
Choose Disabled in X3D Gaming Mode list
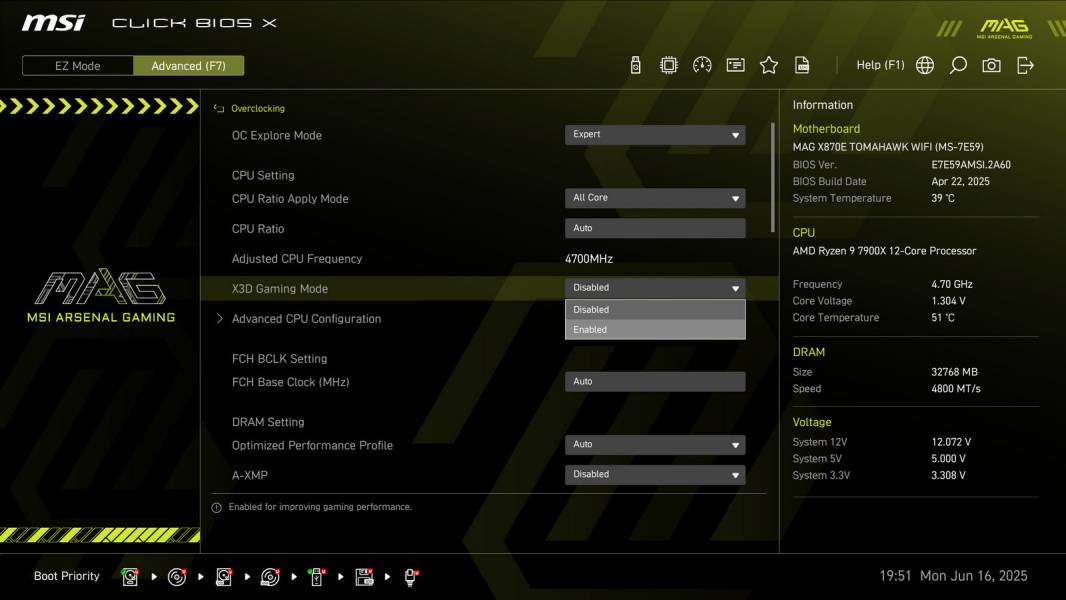[x=655, y=310]
